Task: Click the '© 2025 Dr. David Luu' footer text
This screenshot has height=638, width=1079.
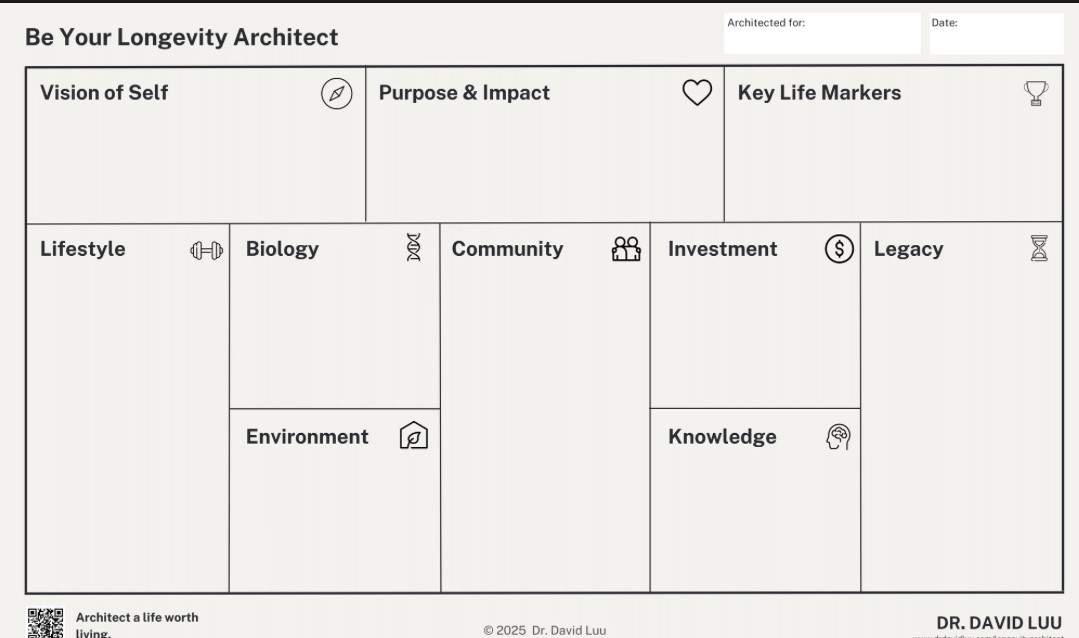Action: click(545, 630)
